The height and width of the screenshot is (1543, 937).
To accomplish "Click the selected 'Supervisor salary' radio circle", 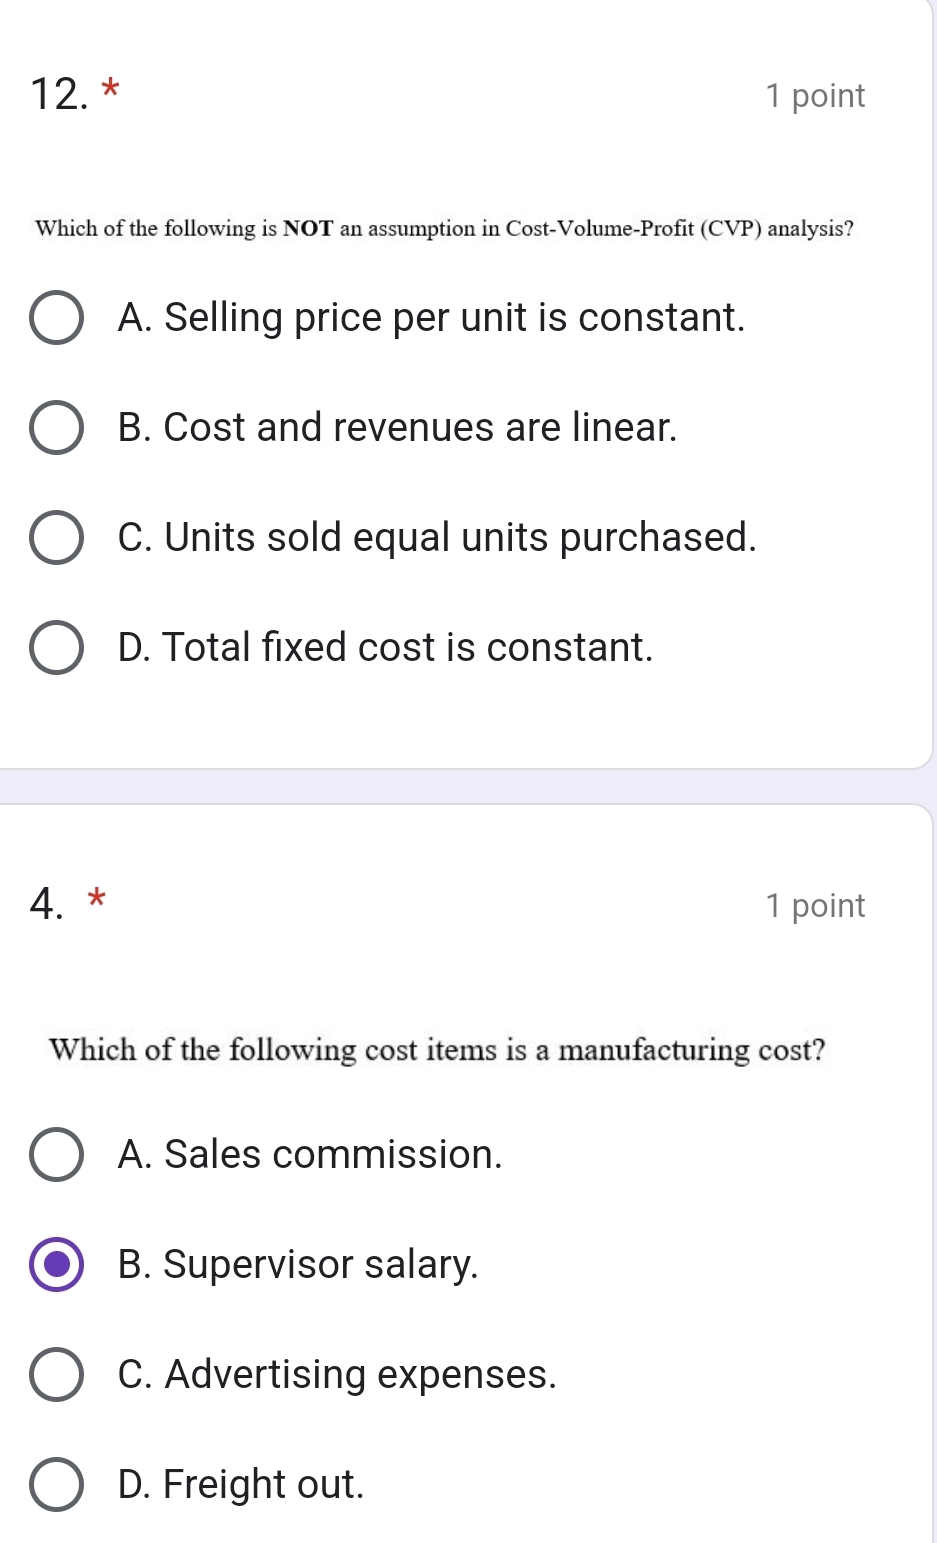I will click(x=56, y=1265).
